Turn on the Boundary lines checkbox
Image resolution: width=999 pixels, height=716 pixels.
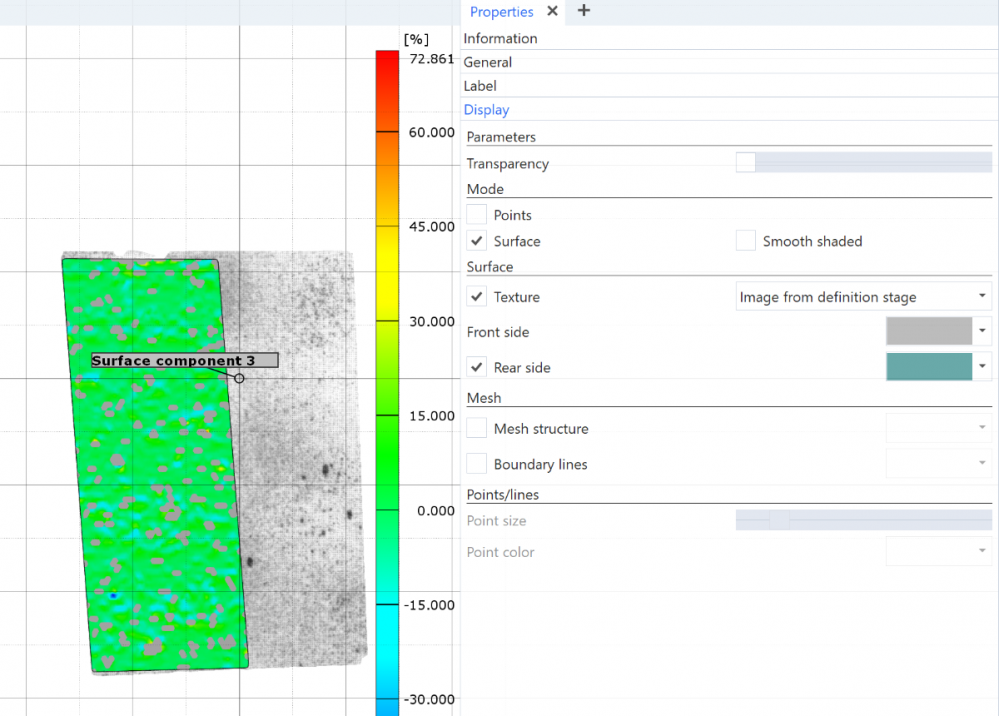coord(477,464)
